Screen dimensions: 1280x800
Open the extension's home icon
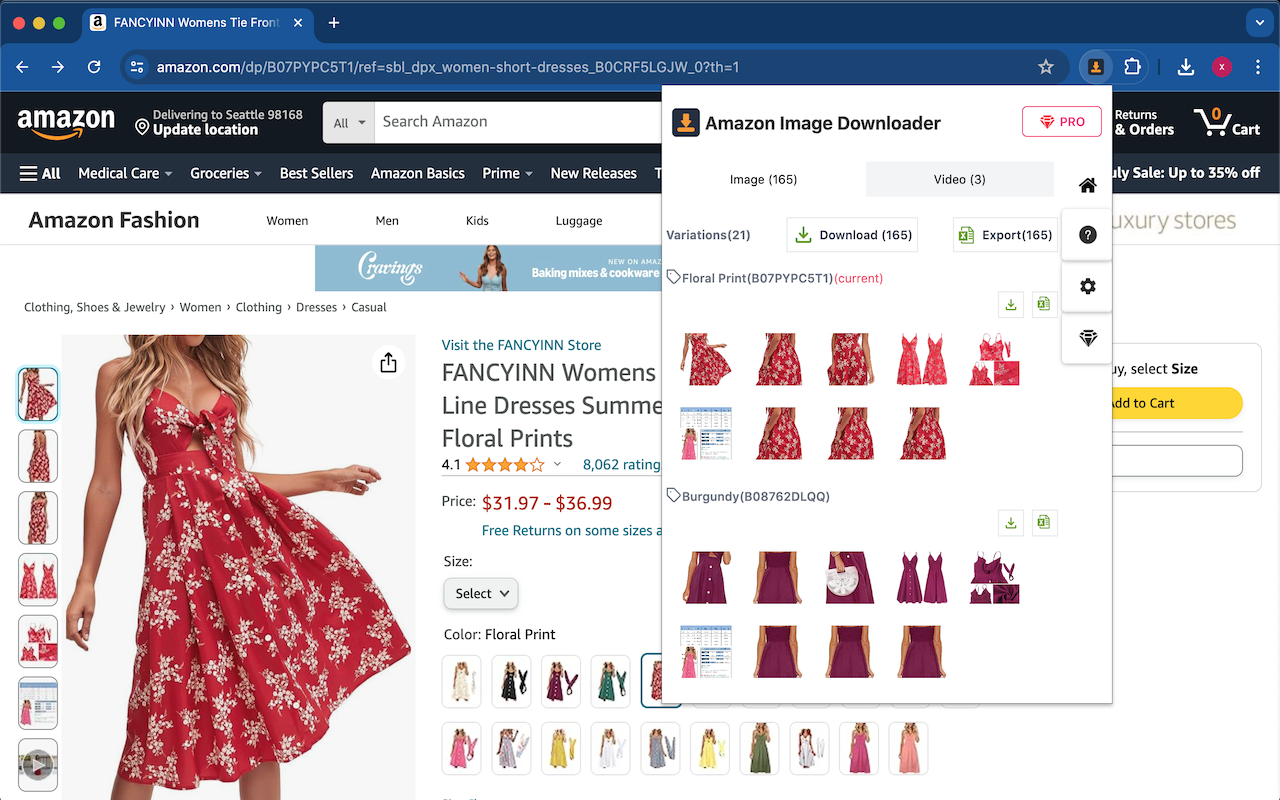[x=1088, y=185]
